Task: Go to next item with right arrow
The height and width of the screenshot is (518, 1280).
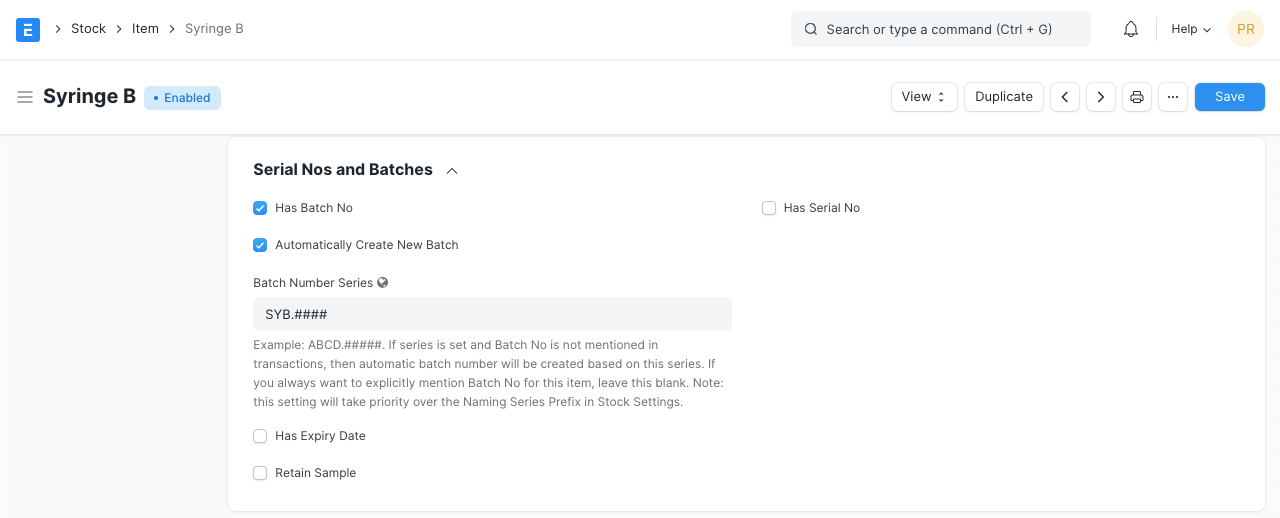Action: click(1101, 97)
